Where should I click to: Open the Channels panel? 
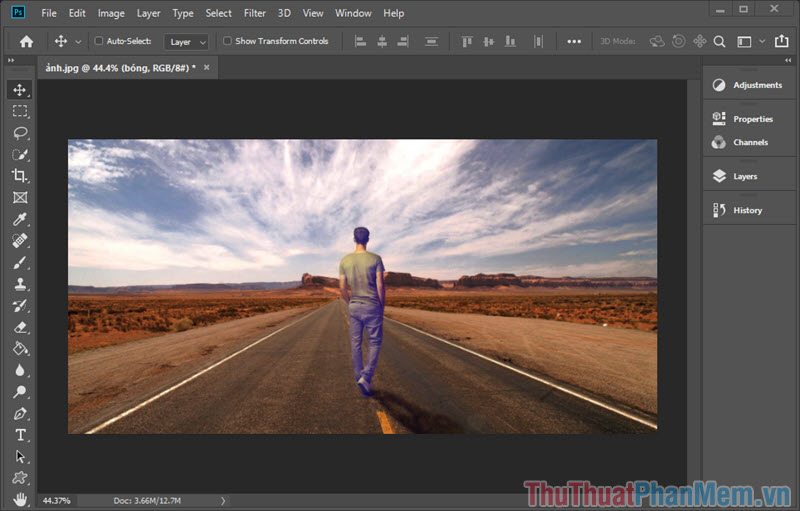pyautogui.click(x=749, y=142)
